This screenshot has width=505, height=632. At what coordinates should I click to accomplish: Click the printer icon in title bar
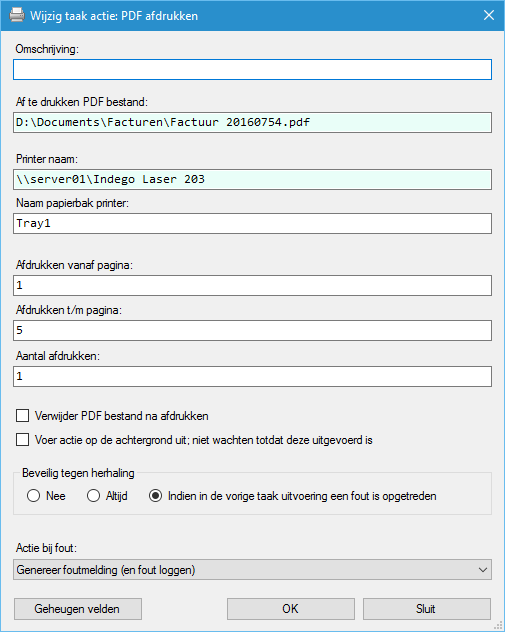pos(17,15)
